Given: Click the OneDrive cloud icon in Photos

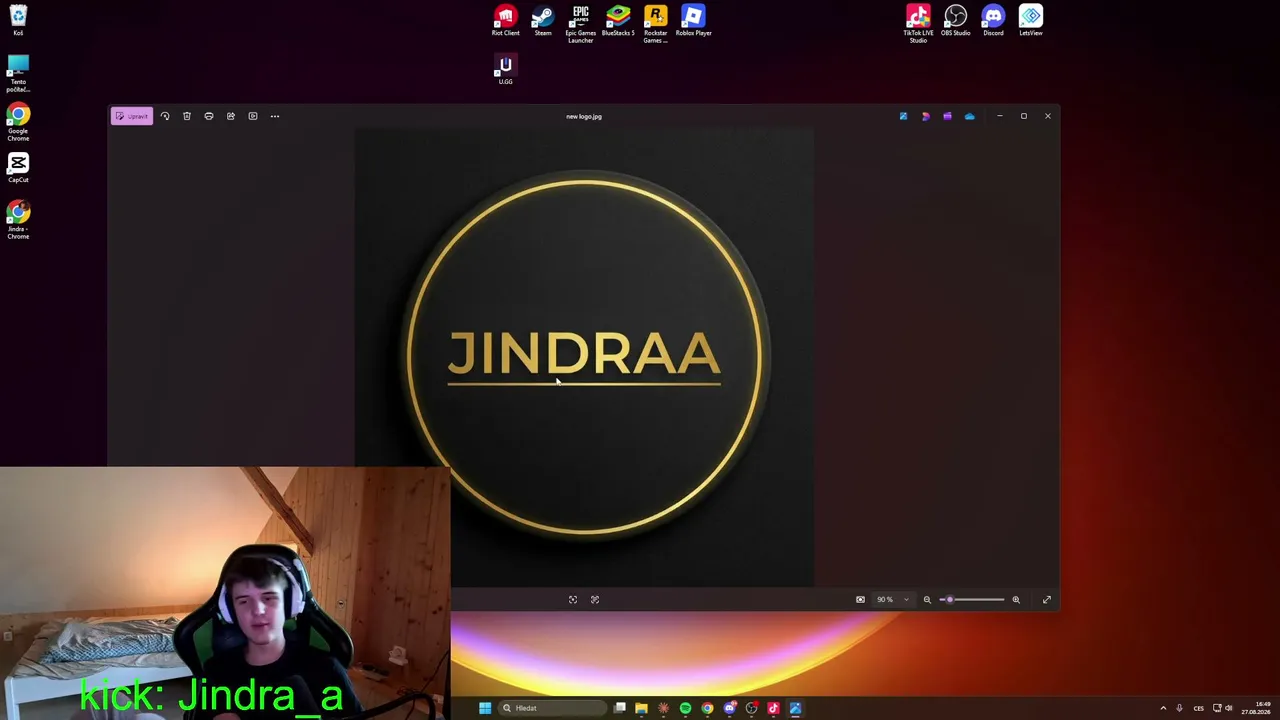Looking at the screenshot, I should [x=969, y=116].
